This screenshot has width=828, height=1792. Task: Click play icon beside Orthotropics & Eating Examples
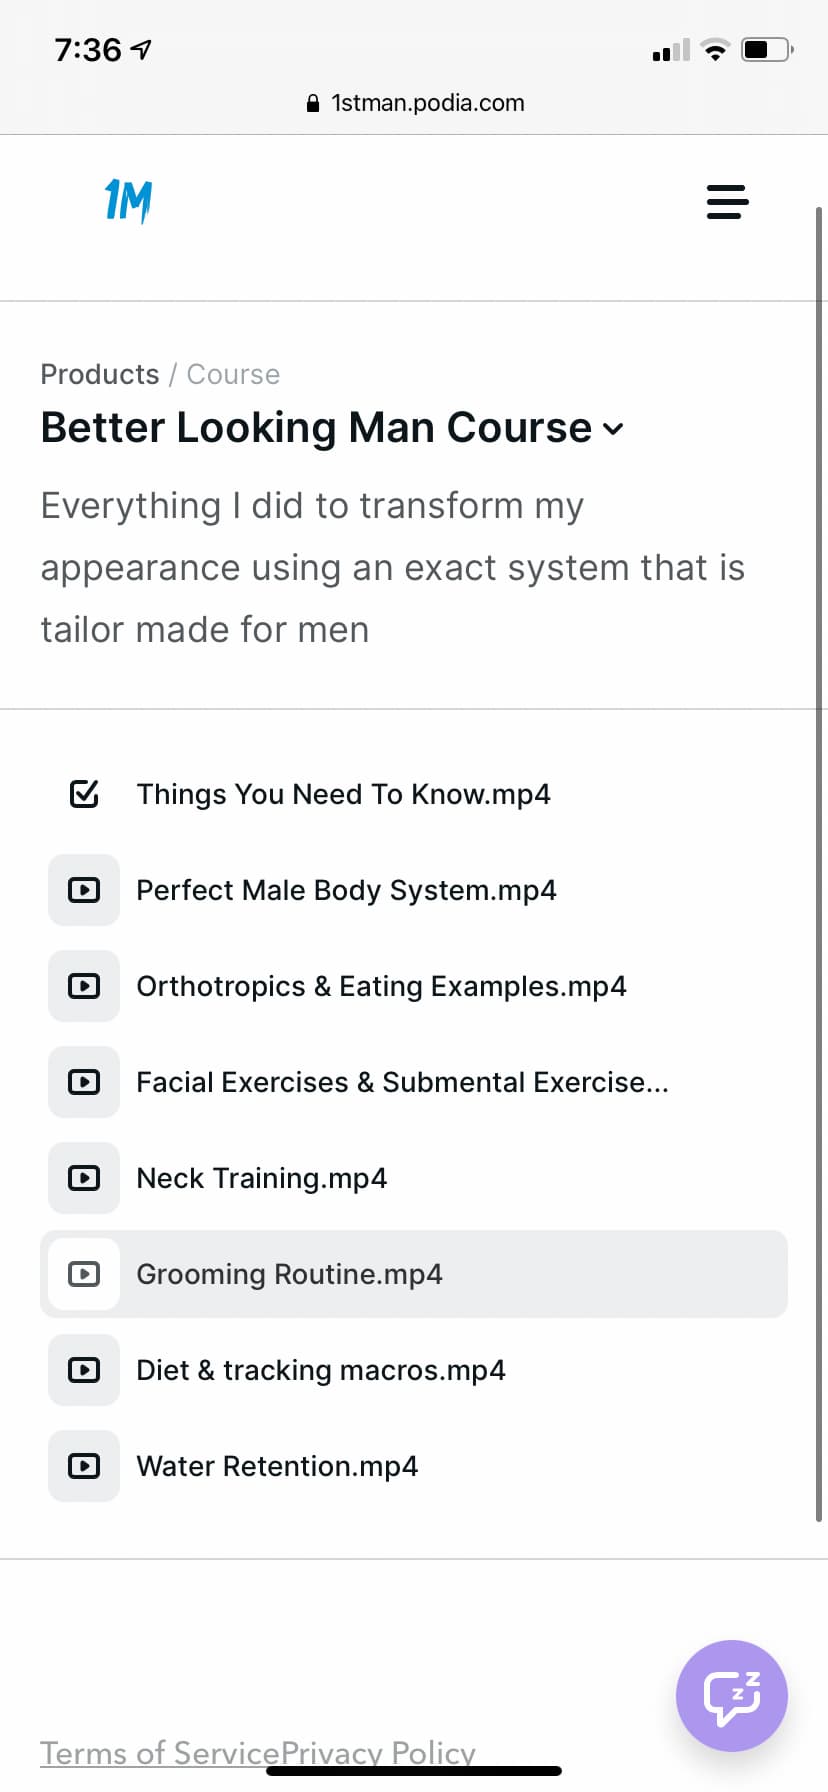(x=84, y=986)
